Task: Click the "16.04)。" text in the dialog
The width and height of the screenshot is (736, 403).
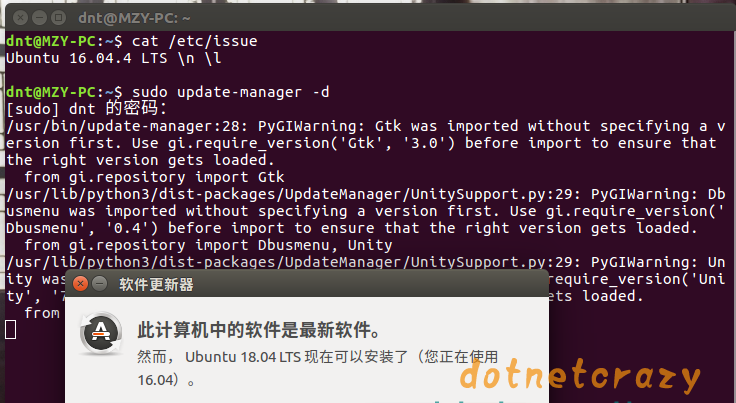Action: point(166,380)
